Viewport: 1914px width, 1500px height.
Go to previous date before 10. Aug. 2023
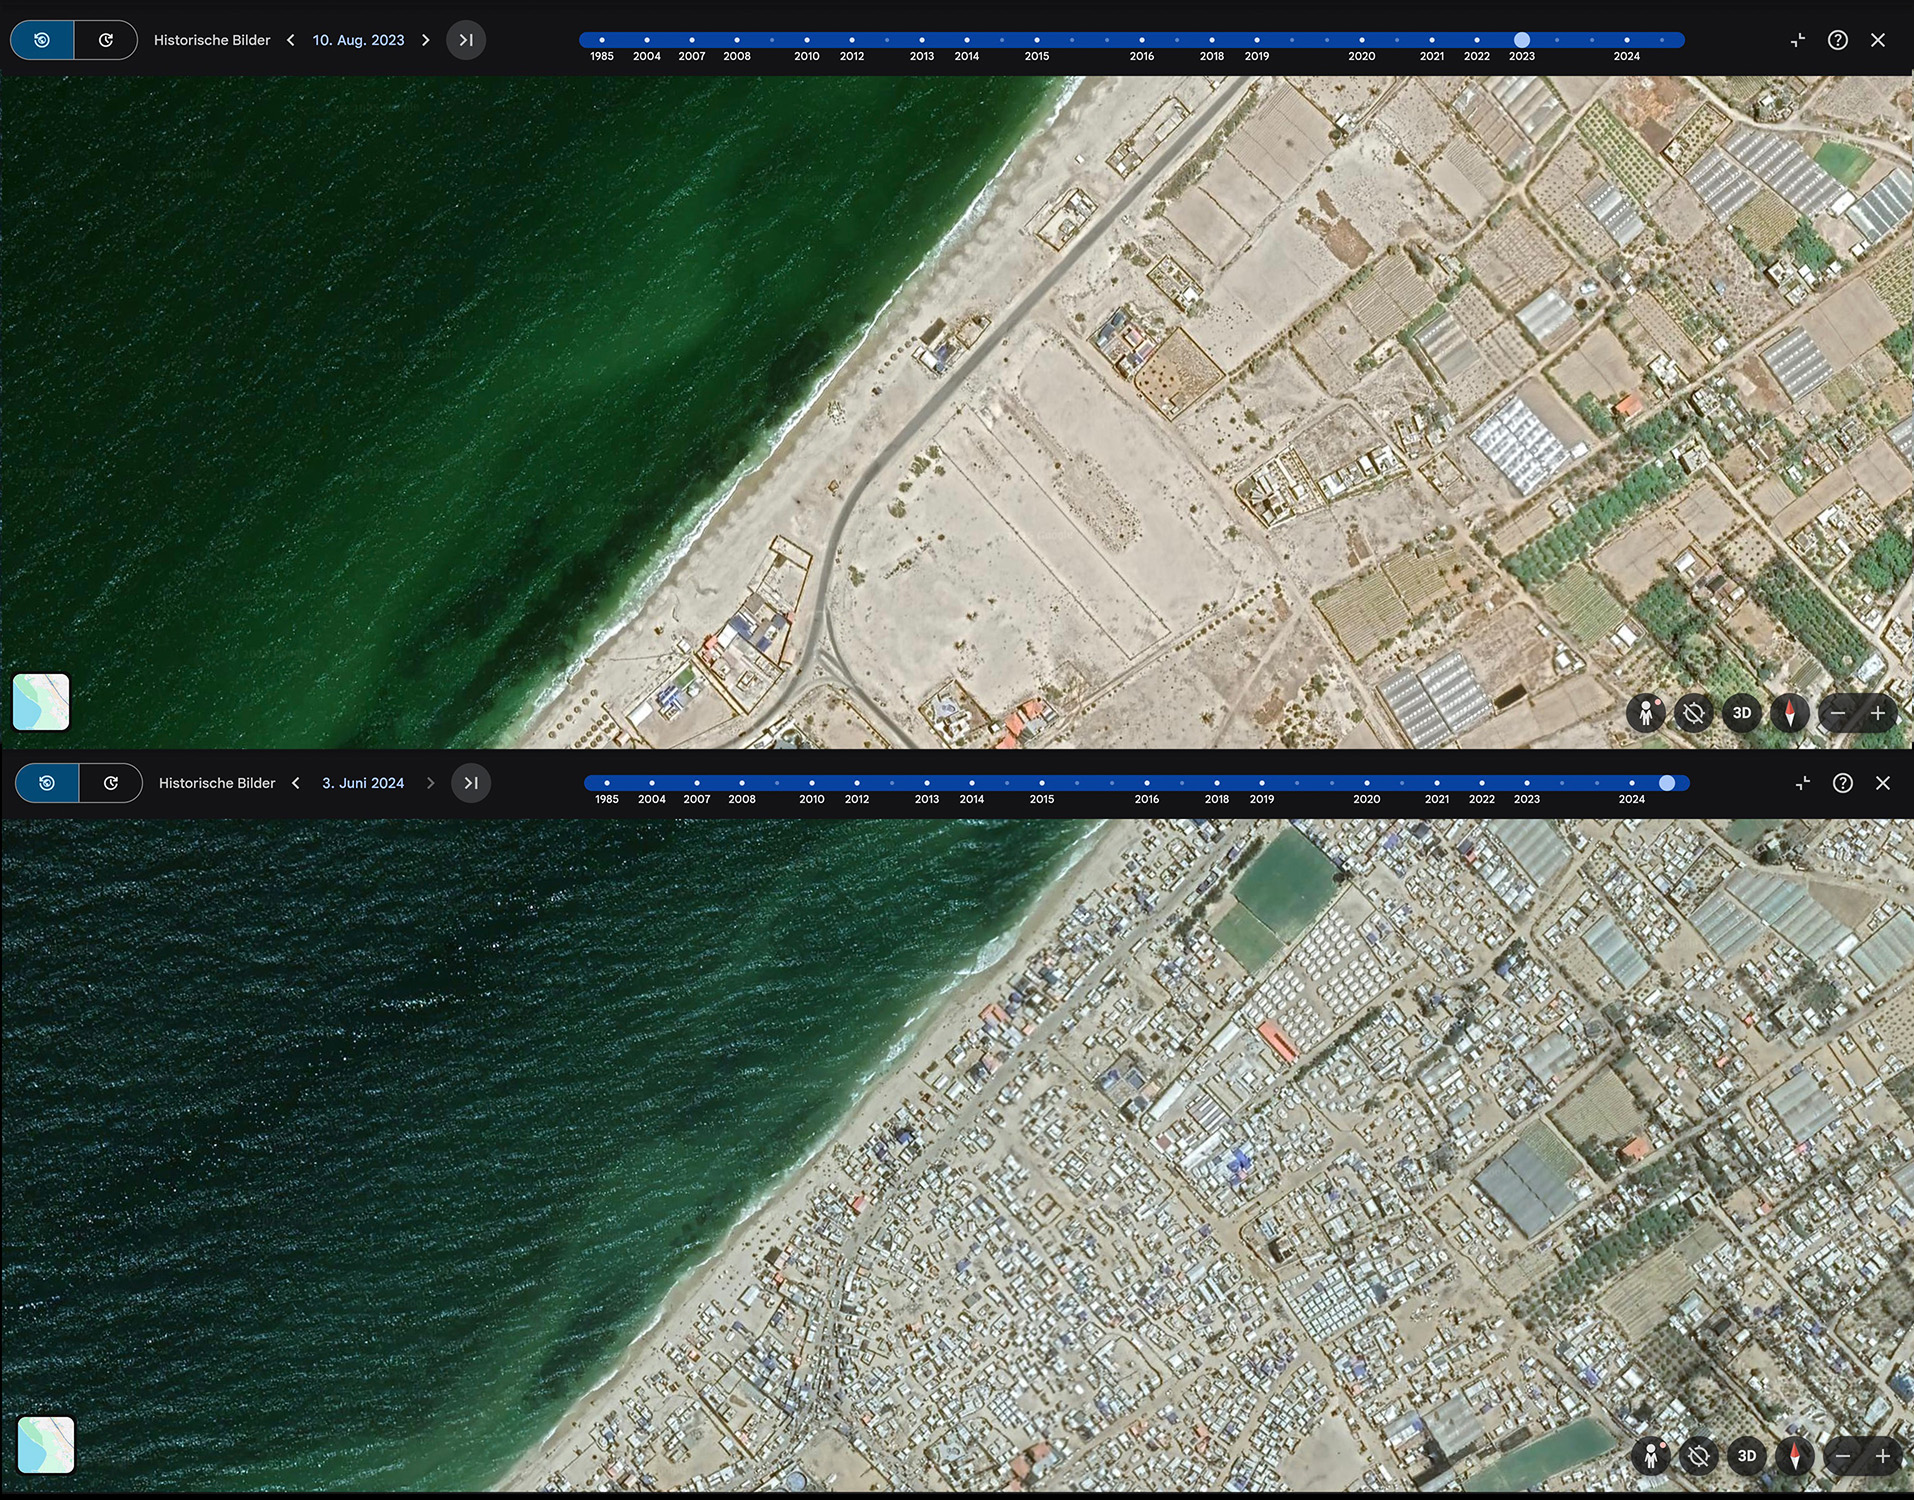point(291,40)
